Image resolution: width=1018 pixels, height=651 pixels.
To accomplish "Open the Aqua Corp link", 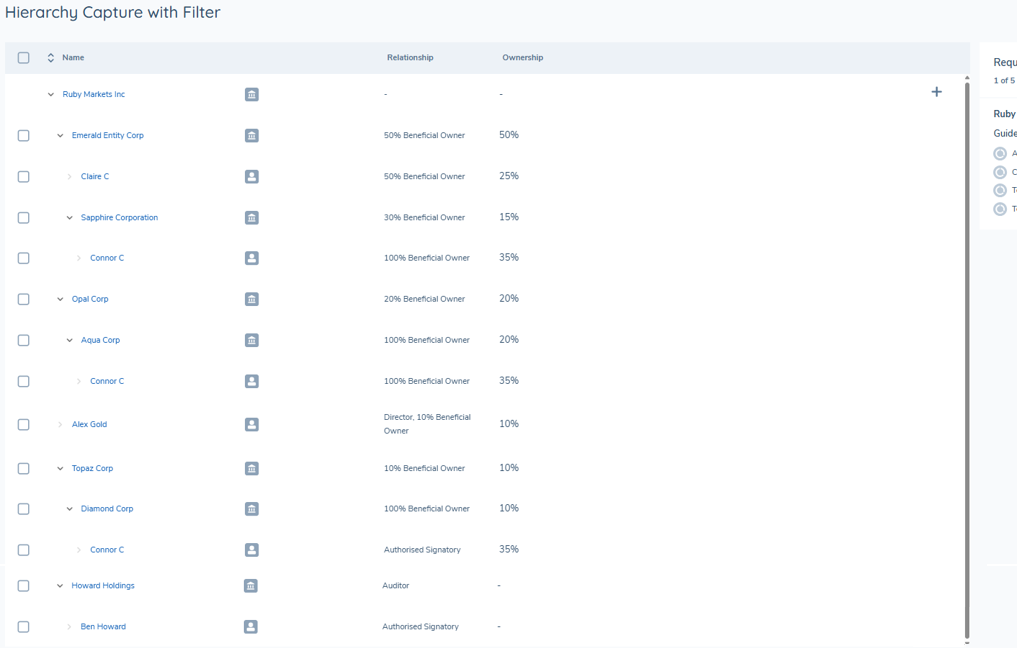I will pyautogui.click(x=100, y=340).
